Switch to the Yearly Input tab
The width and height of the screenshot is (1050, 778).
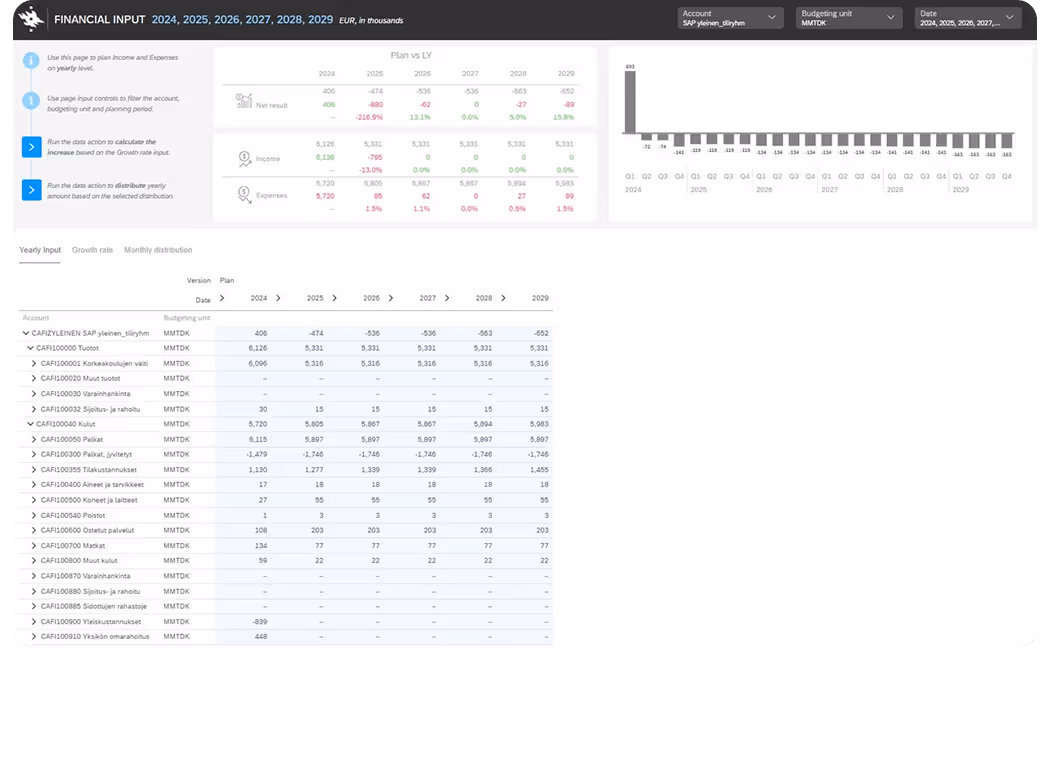tap(40, 250)
